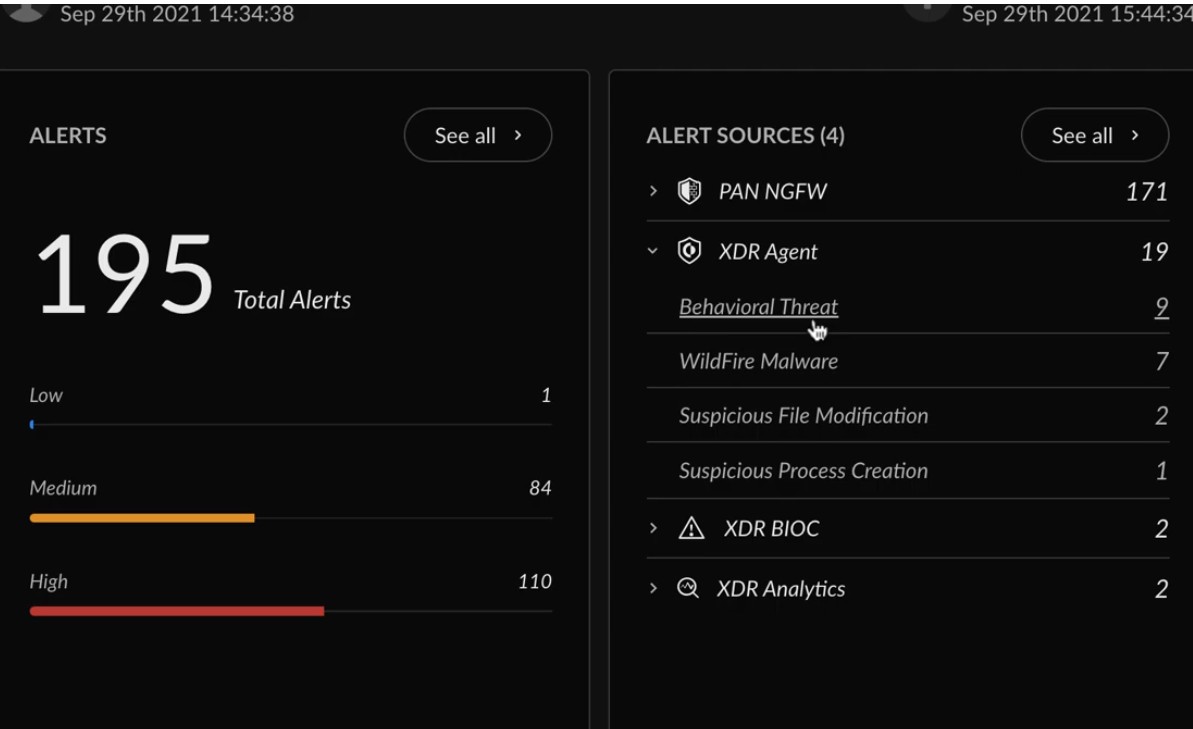1193x729 pixels.
Task: Click the PAN NGFW count 171
Action: tap(1147, 191)
